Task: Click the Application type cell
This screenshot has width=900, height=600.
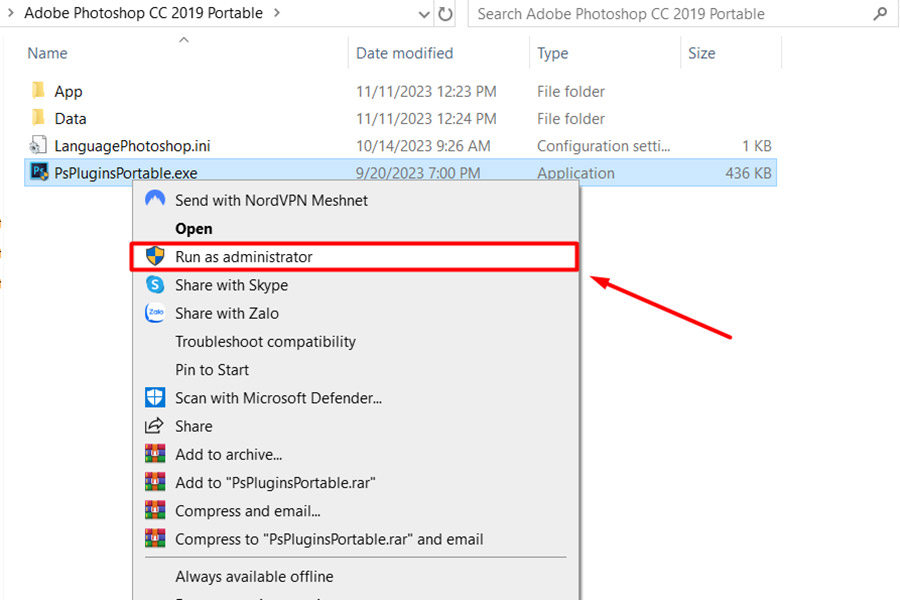Action: coord(576,173)
